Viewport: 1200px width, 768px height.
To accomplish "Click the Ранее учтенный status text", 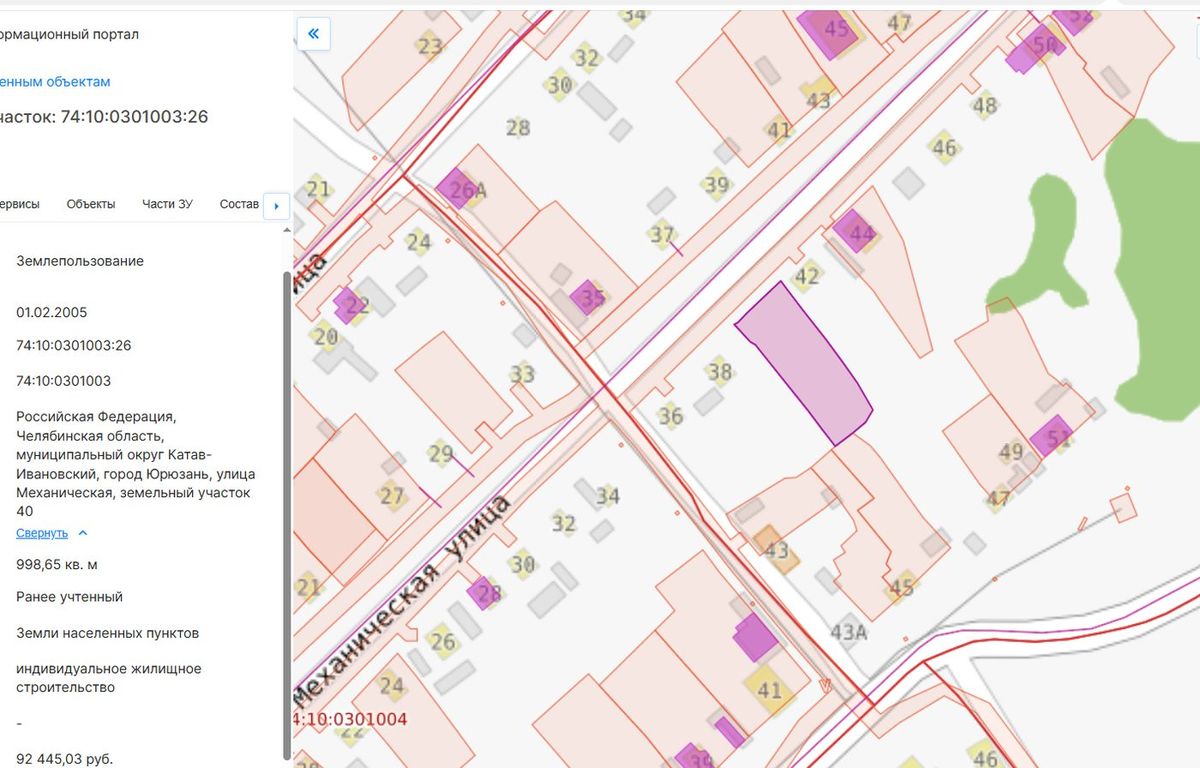I will 70,597.
